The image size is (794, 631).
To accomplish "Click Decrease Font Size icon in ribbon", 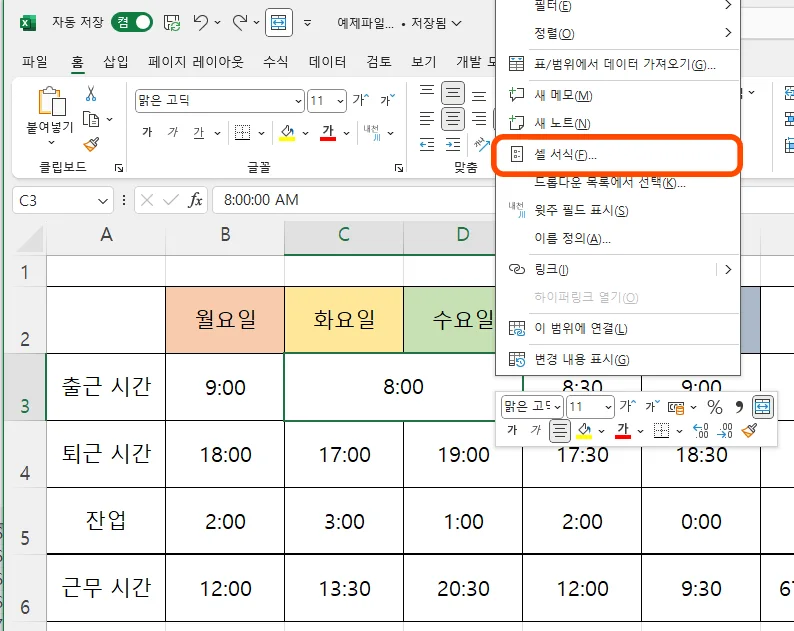I will coord(388,100).
